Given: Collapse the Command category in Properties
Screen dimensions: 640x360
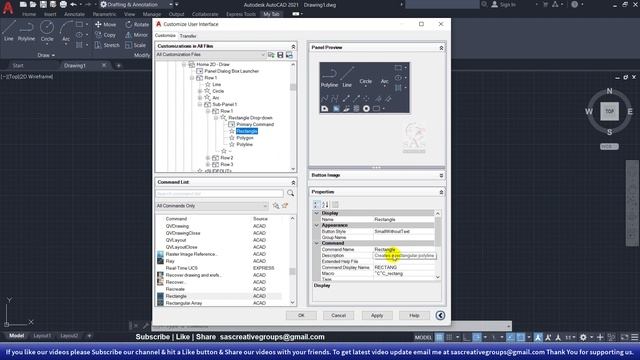Looking at the screenshot, I should (316, 243).
